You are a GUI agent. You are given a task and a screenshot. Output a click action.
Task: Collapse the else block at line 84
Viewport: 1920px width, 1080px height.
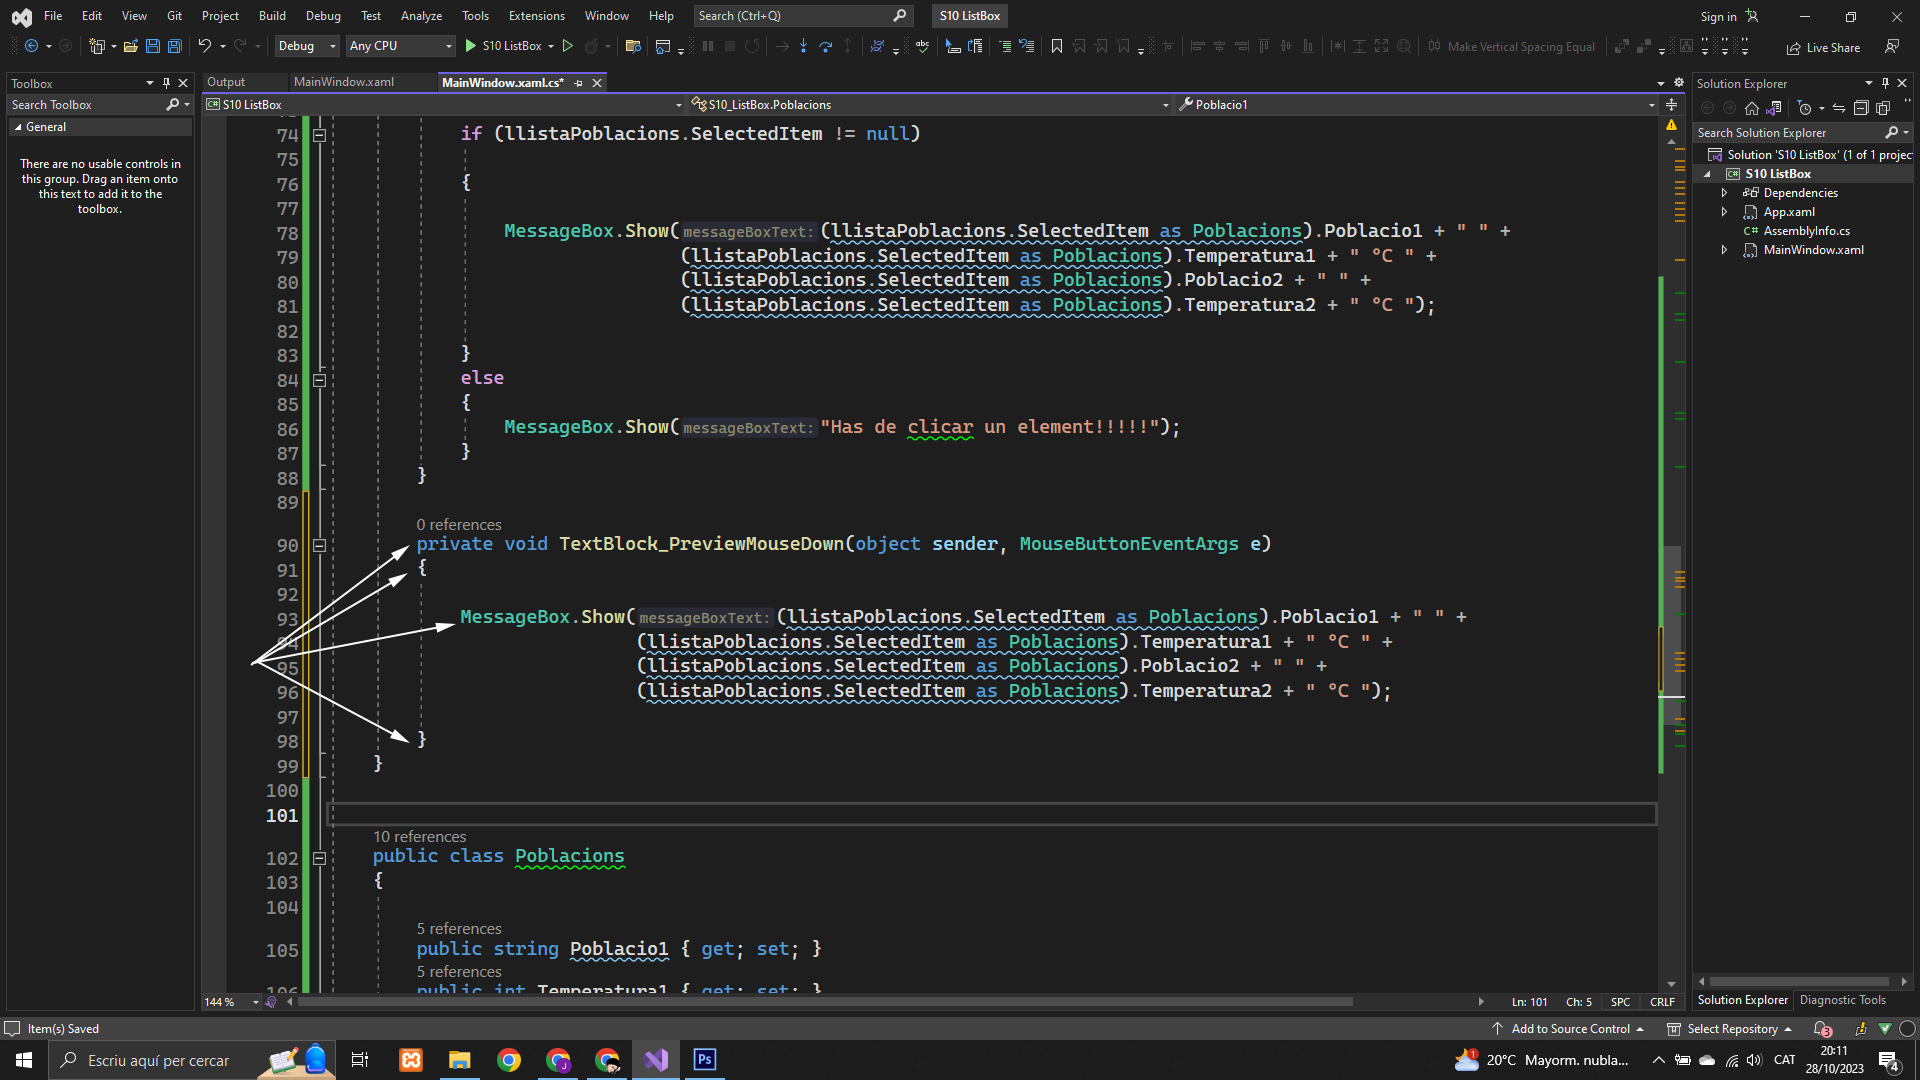[x=319, y=380]
